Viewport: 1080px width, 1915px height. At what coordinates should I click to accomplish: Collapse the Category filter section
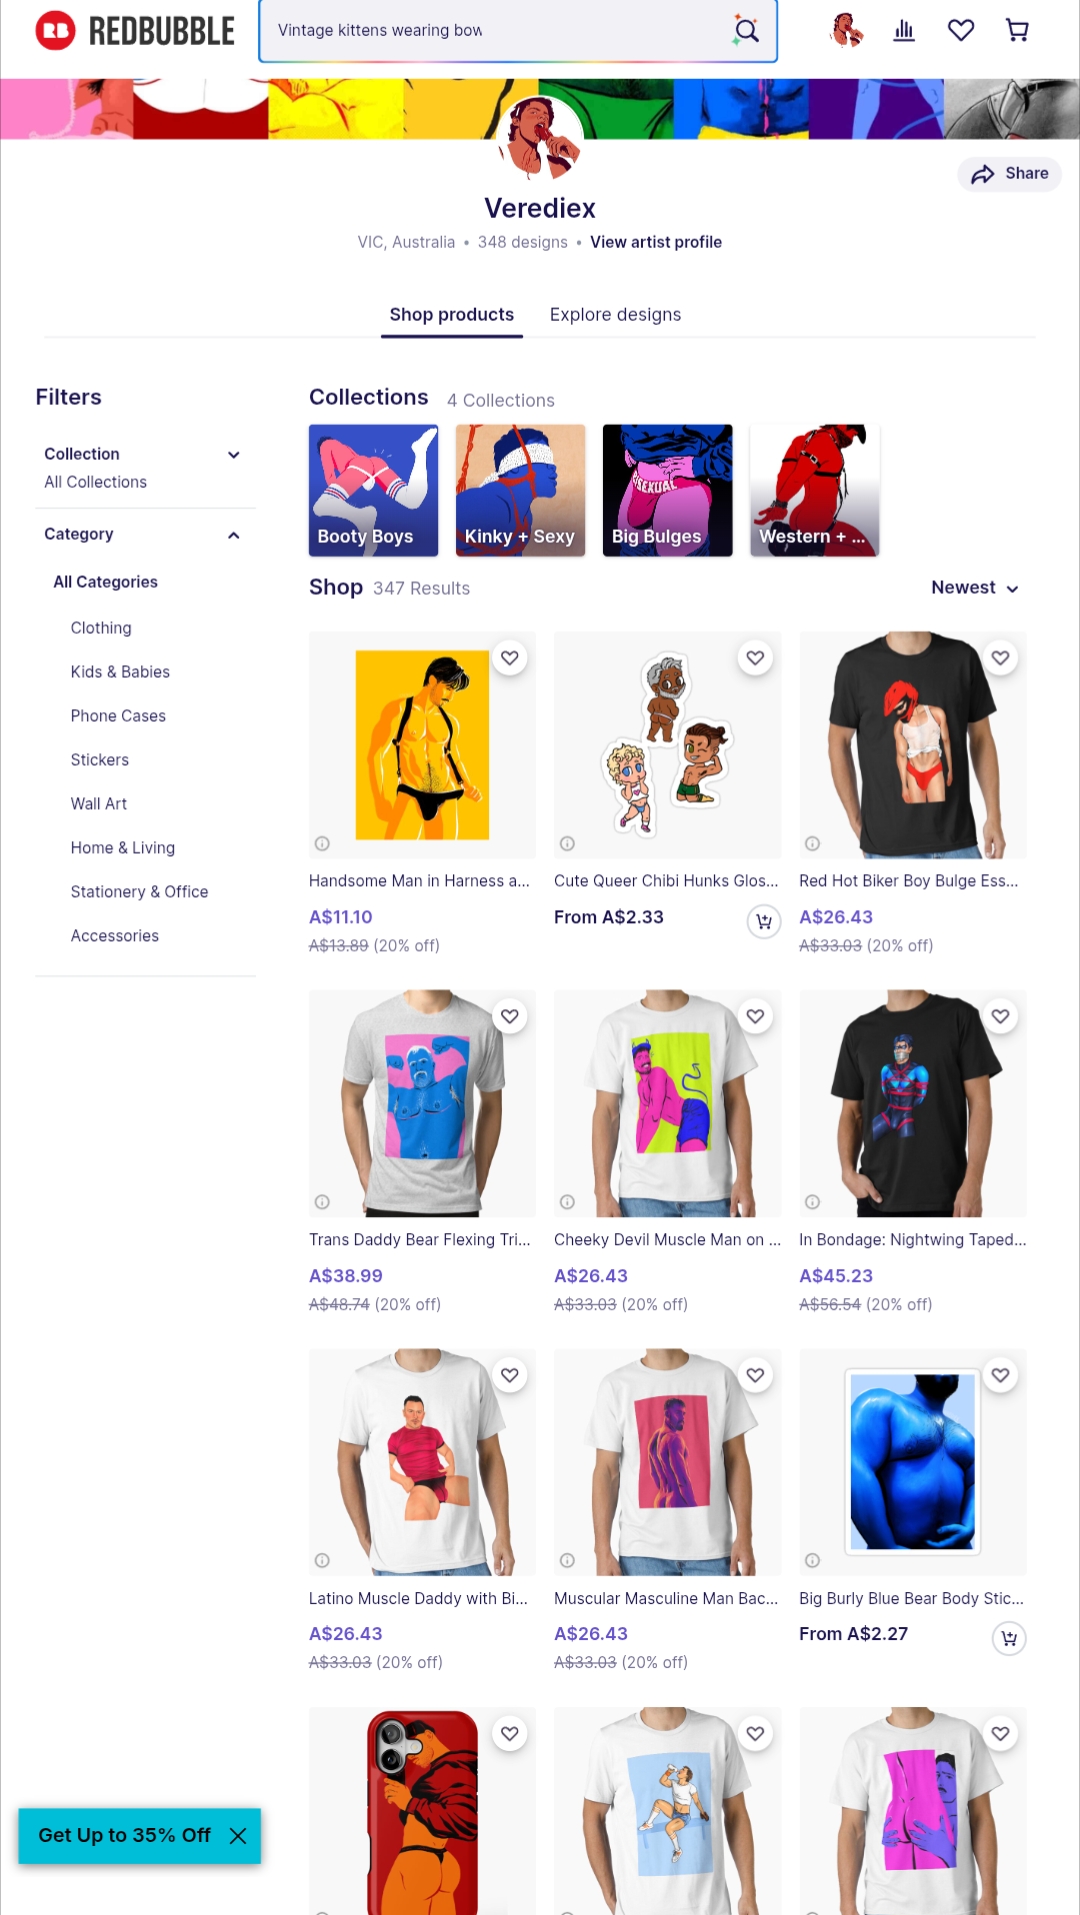[234, 535]
